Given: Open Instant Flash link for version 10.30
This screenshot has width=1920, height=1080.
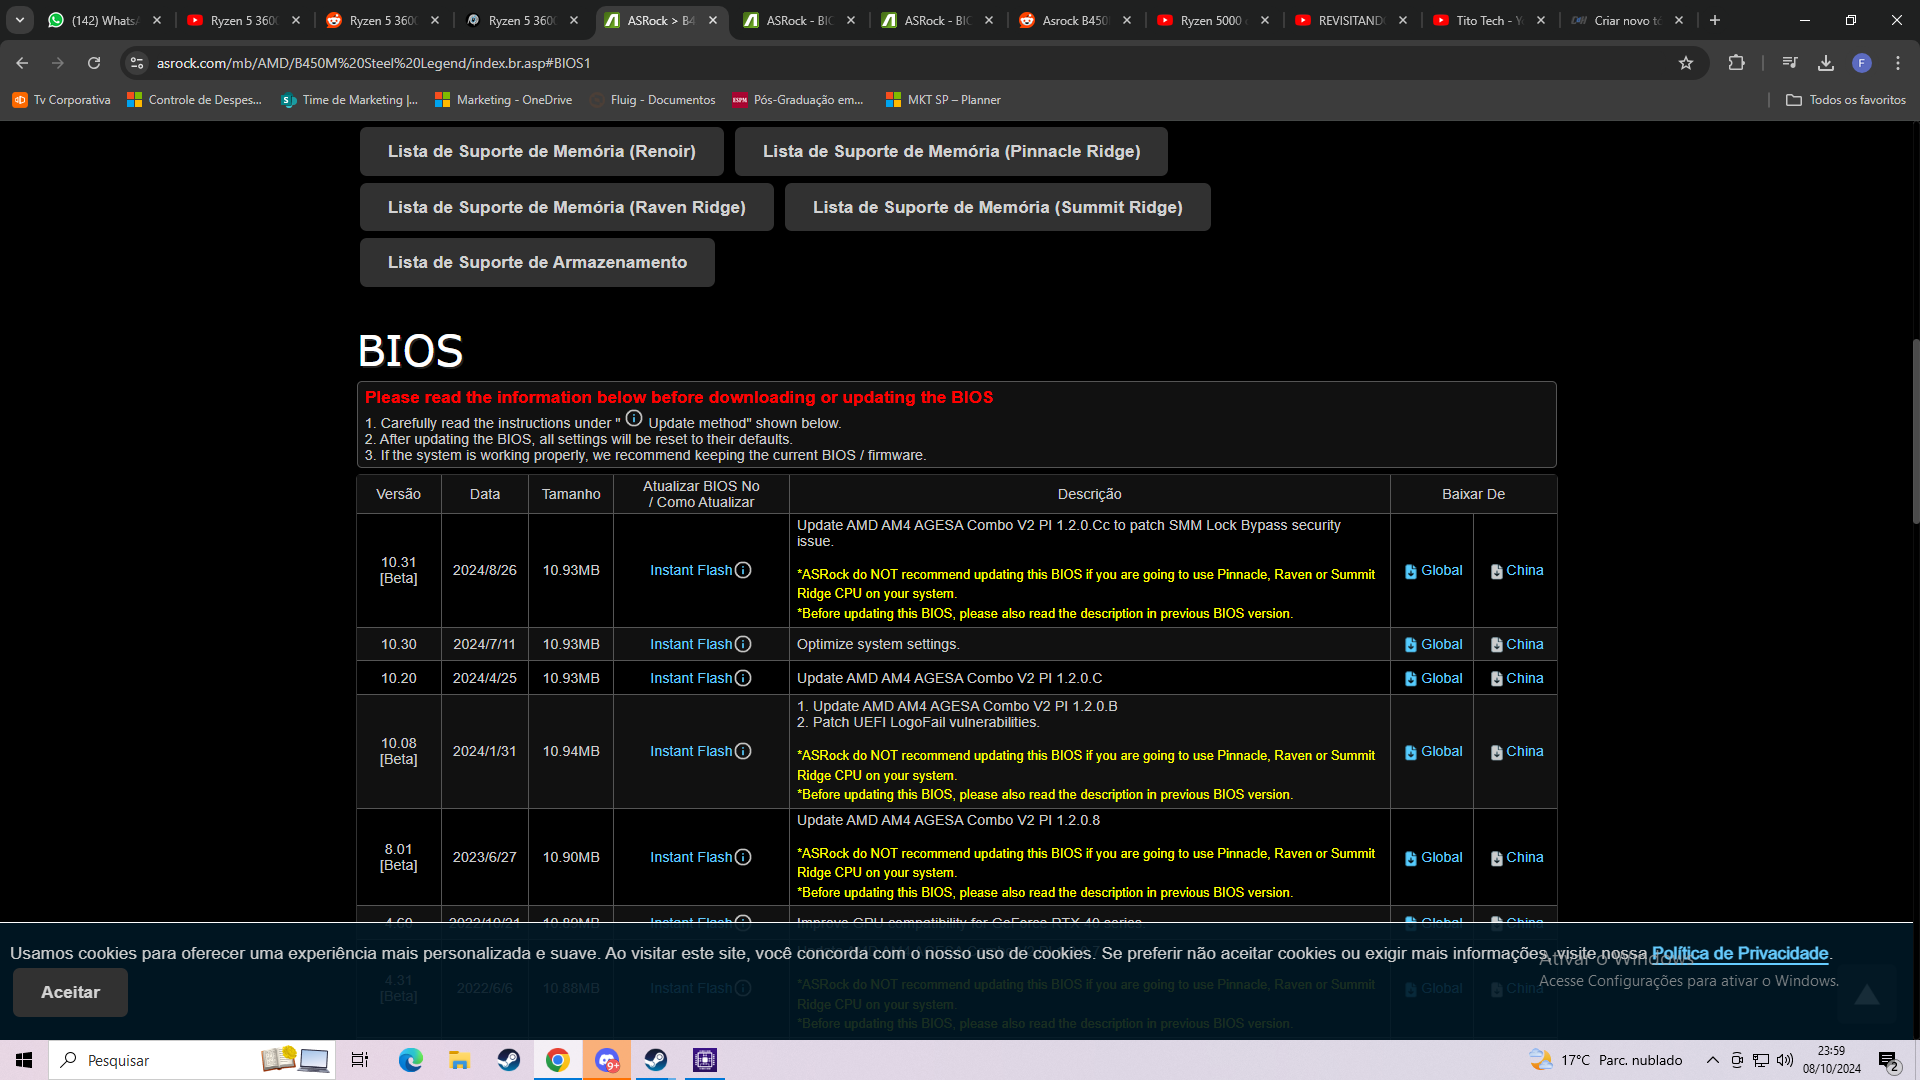Looking at the screenshot, I should tap(691, 644).
